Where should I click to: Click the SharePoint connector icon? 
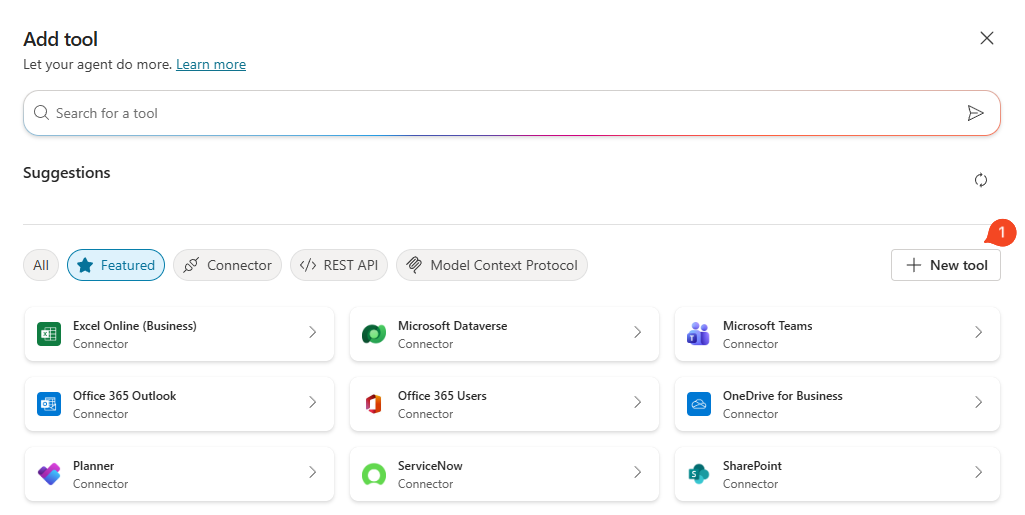coord(698,474)
